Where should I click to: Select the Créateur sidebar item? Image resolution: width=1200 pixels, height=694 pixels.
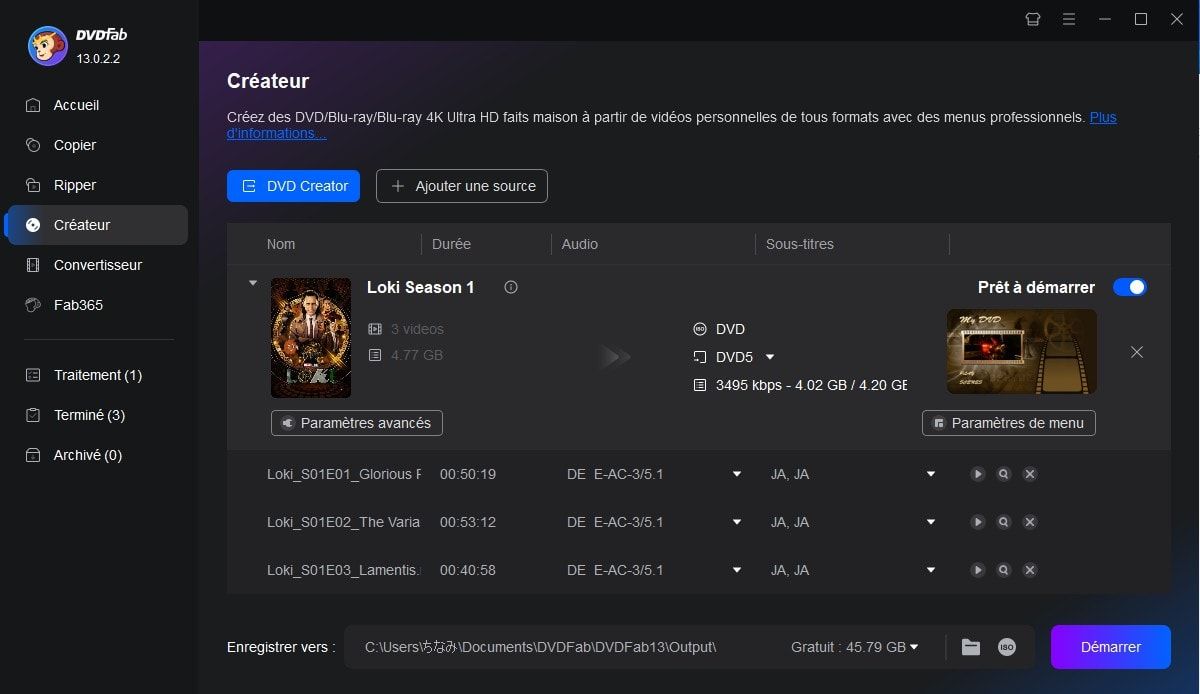tap(96, 225)
